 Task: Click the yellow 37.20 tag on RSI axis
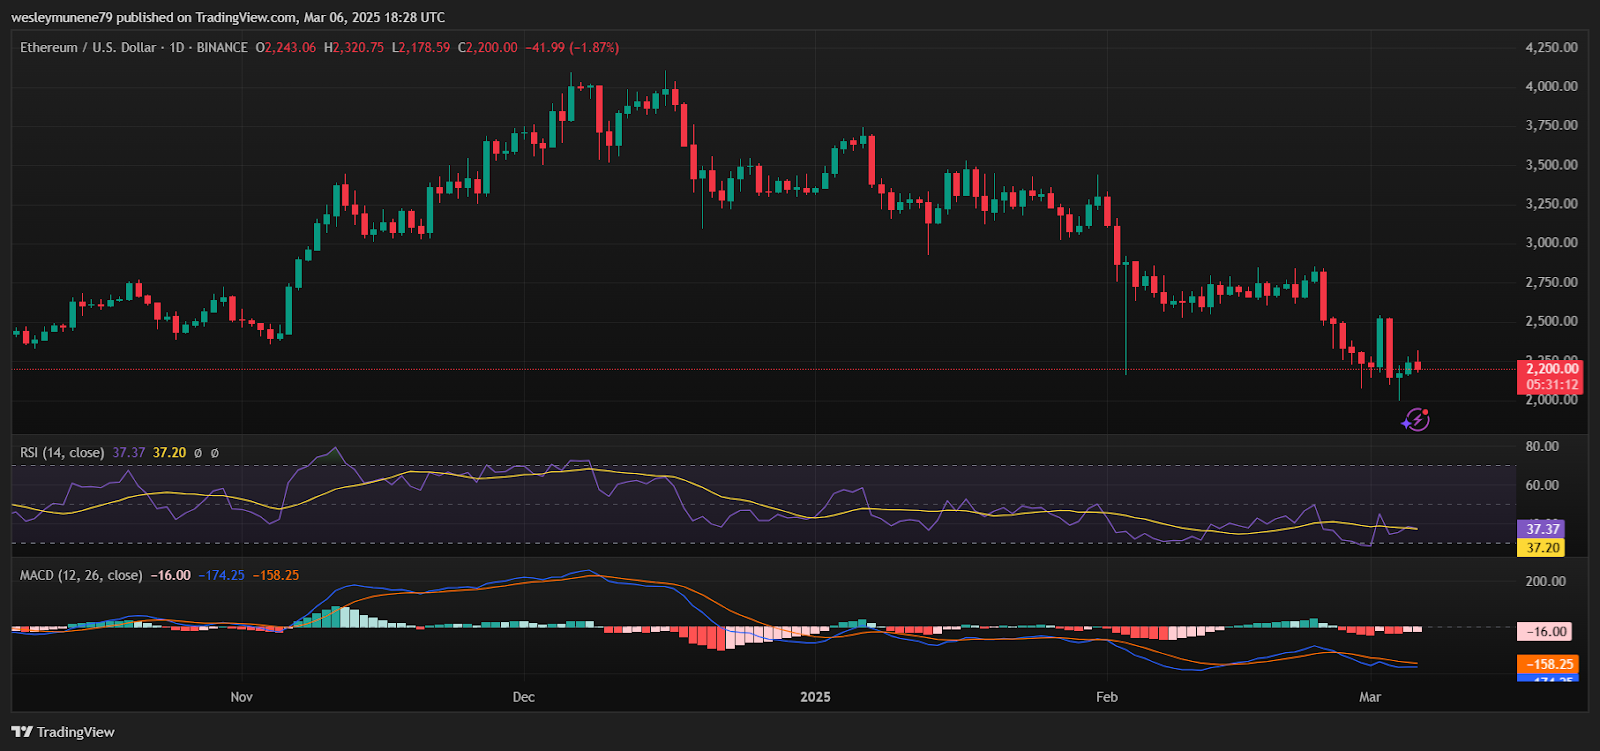pyautogui.click(x=1542, y=547)
